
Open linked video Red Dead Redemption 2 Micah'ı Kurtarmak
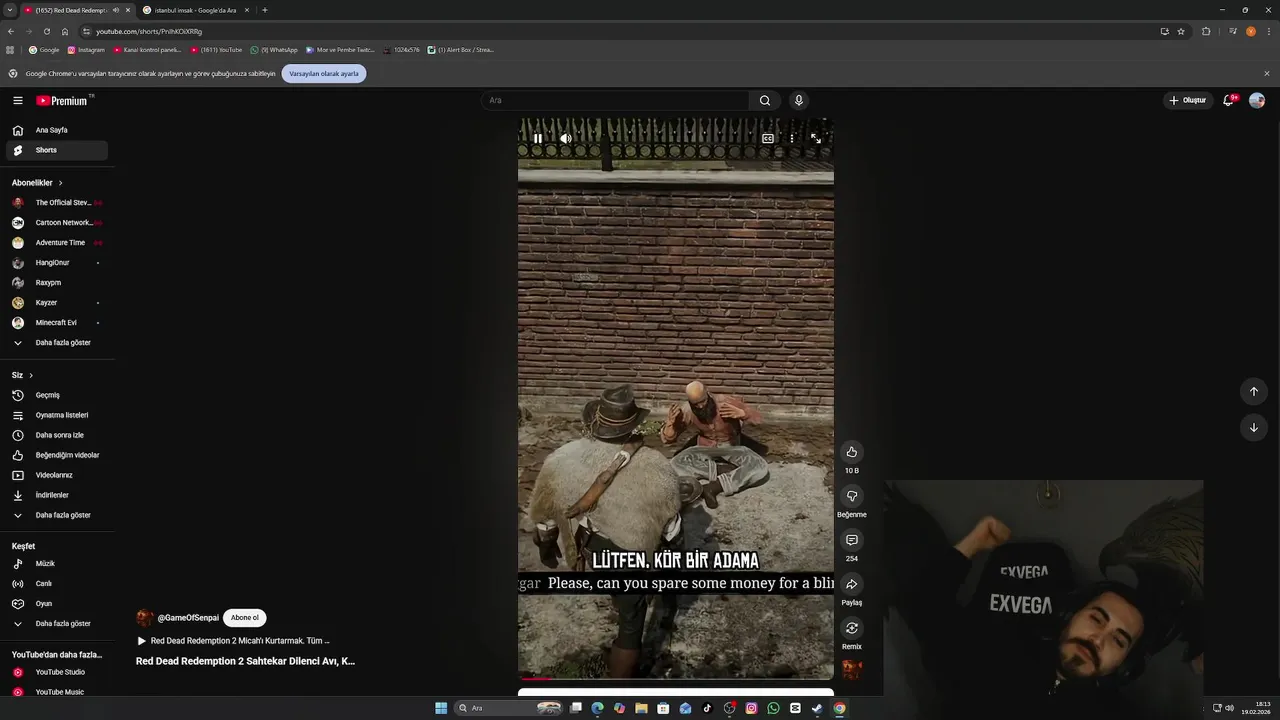click(x=234, y=641)
